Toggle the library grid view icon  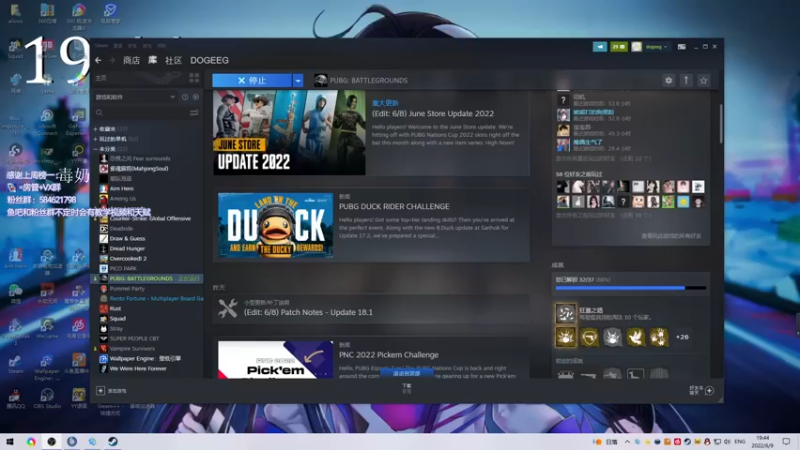(194, 78)
